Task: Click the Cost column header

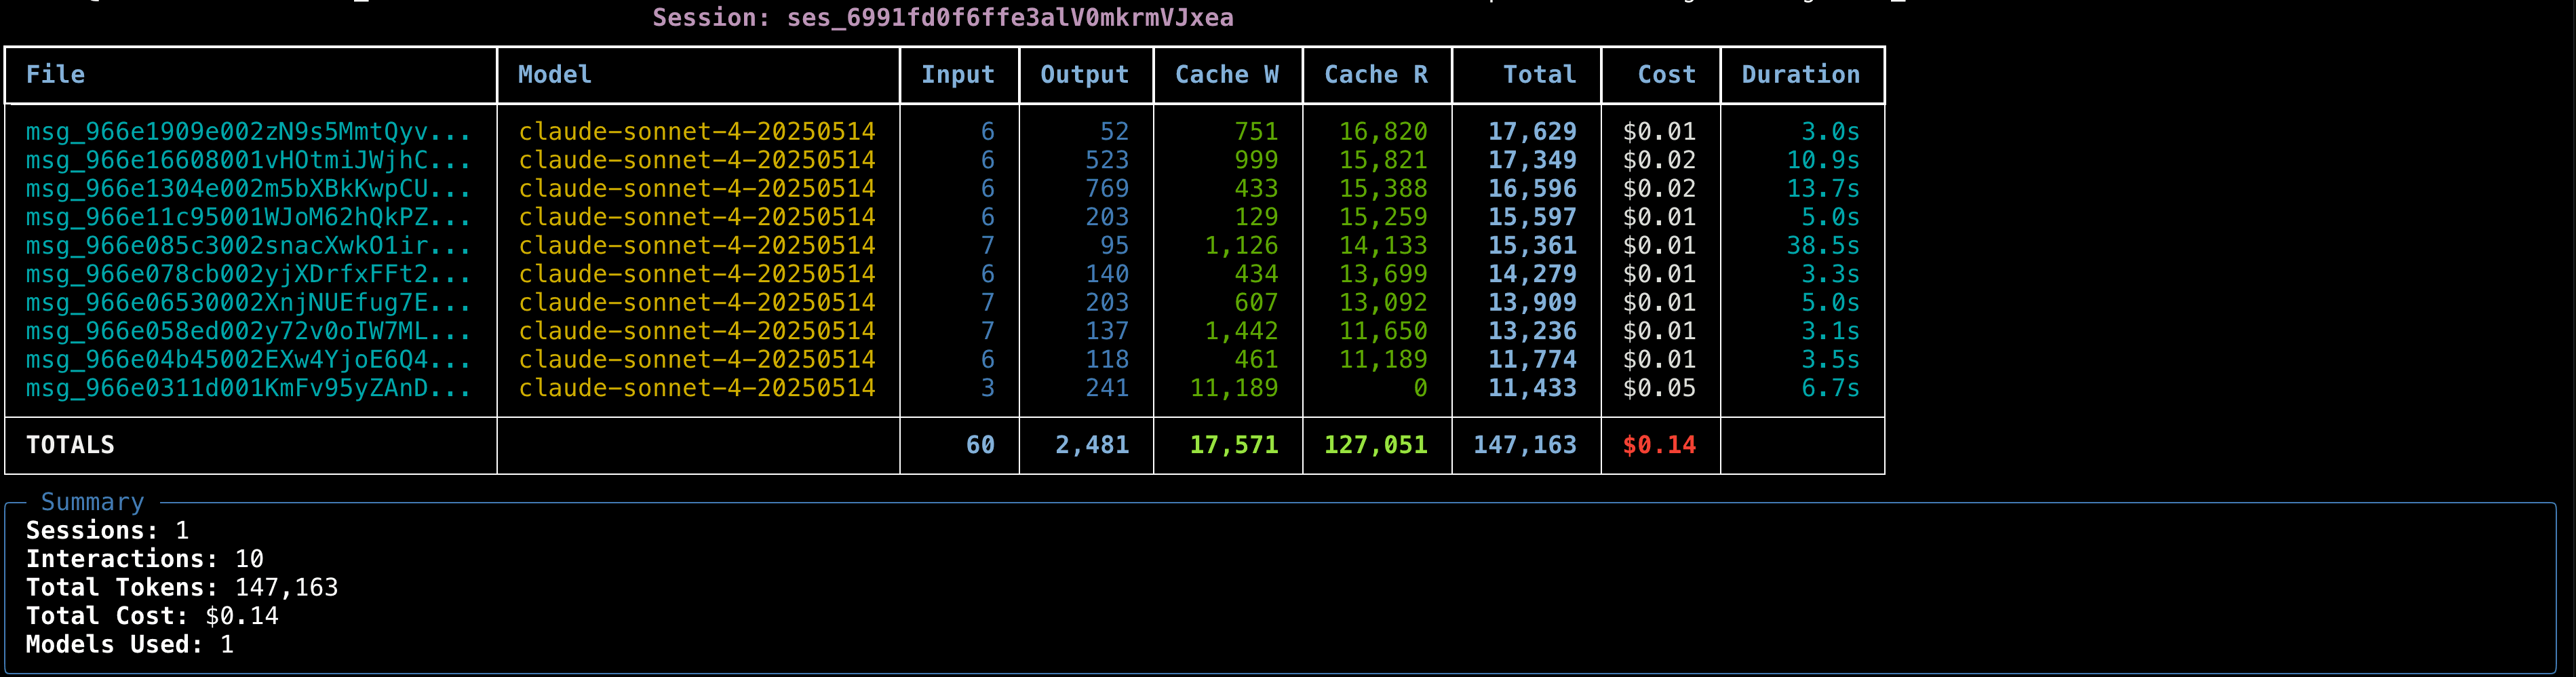Action: [1666, 74]
